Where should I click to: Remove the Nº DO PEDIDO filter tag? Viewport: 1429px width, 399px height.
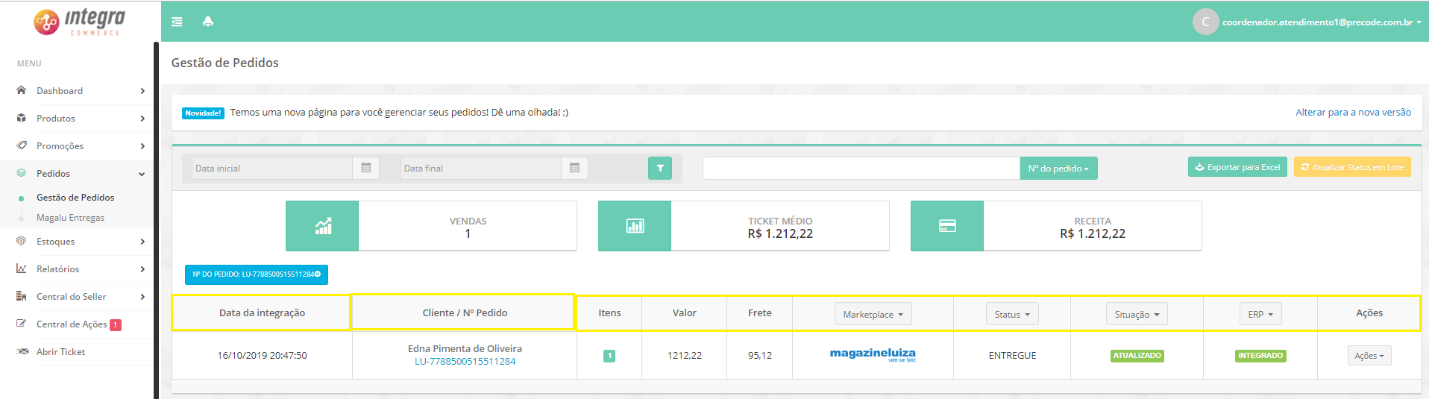[319, 273]
